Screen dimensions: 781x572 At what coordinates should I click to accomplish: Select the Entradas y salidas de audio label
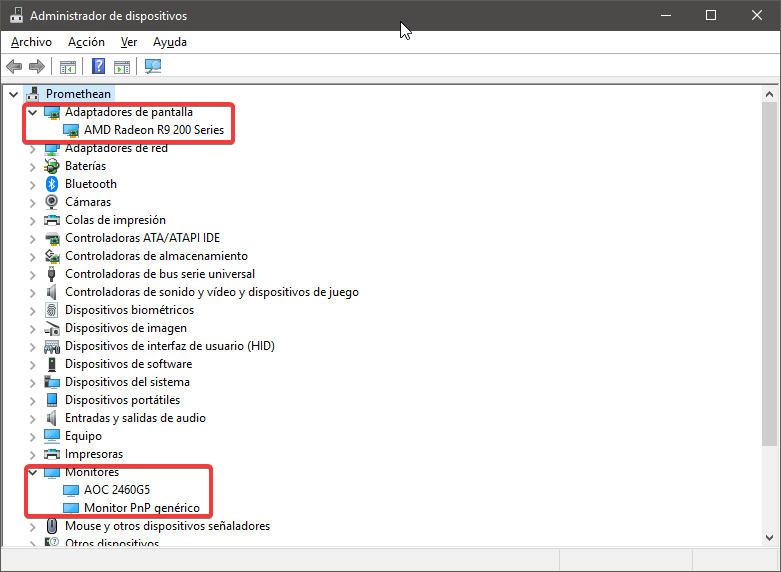pyautogui.click(x=135, y=418)
